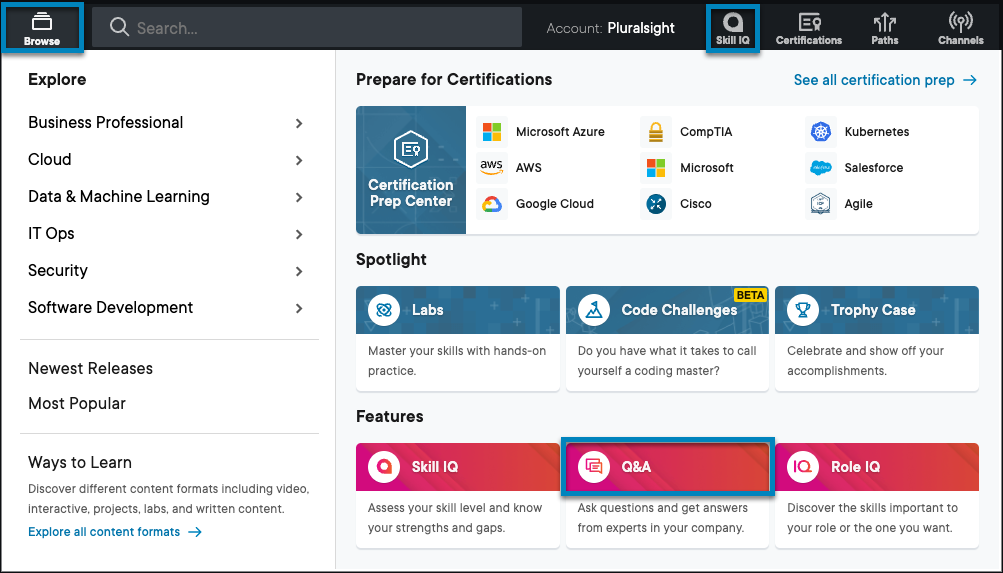The height and width of the screenshot is (573, 1003).
Task: Click the Skill IQ feature card icon
Action: pos(384,467)
